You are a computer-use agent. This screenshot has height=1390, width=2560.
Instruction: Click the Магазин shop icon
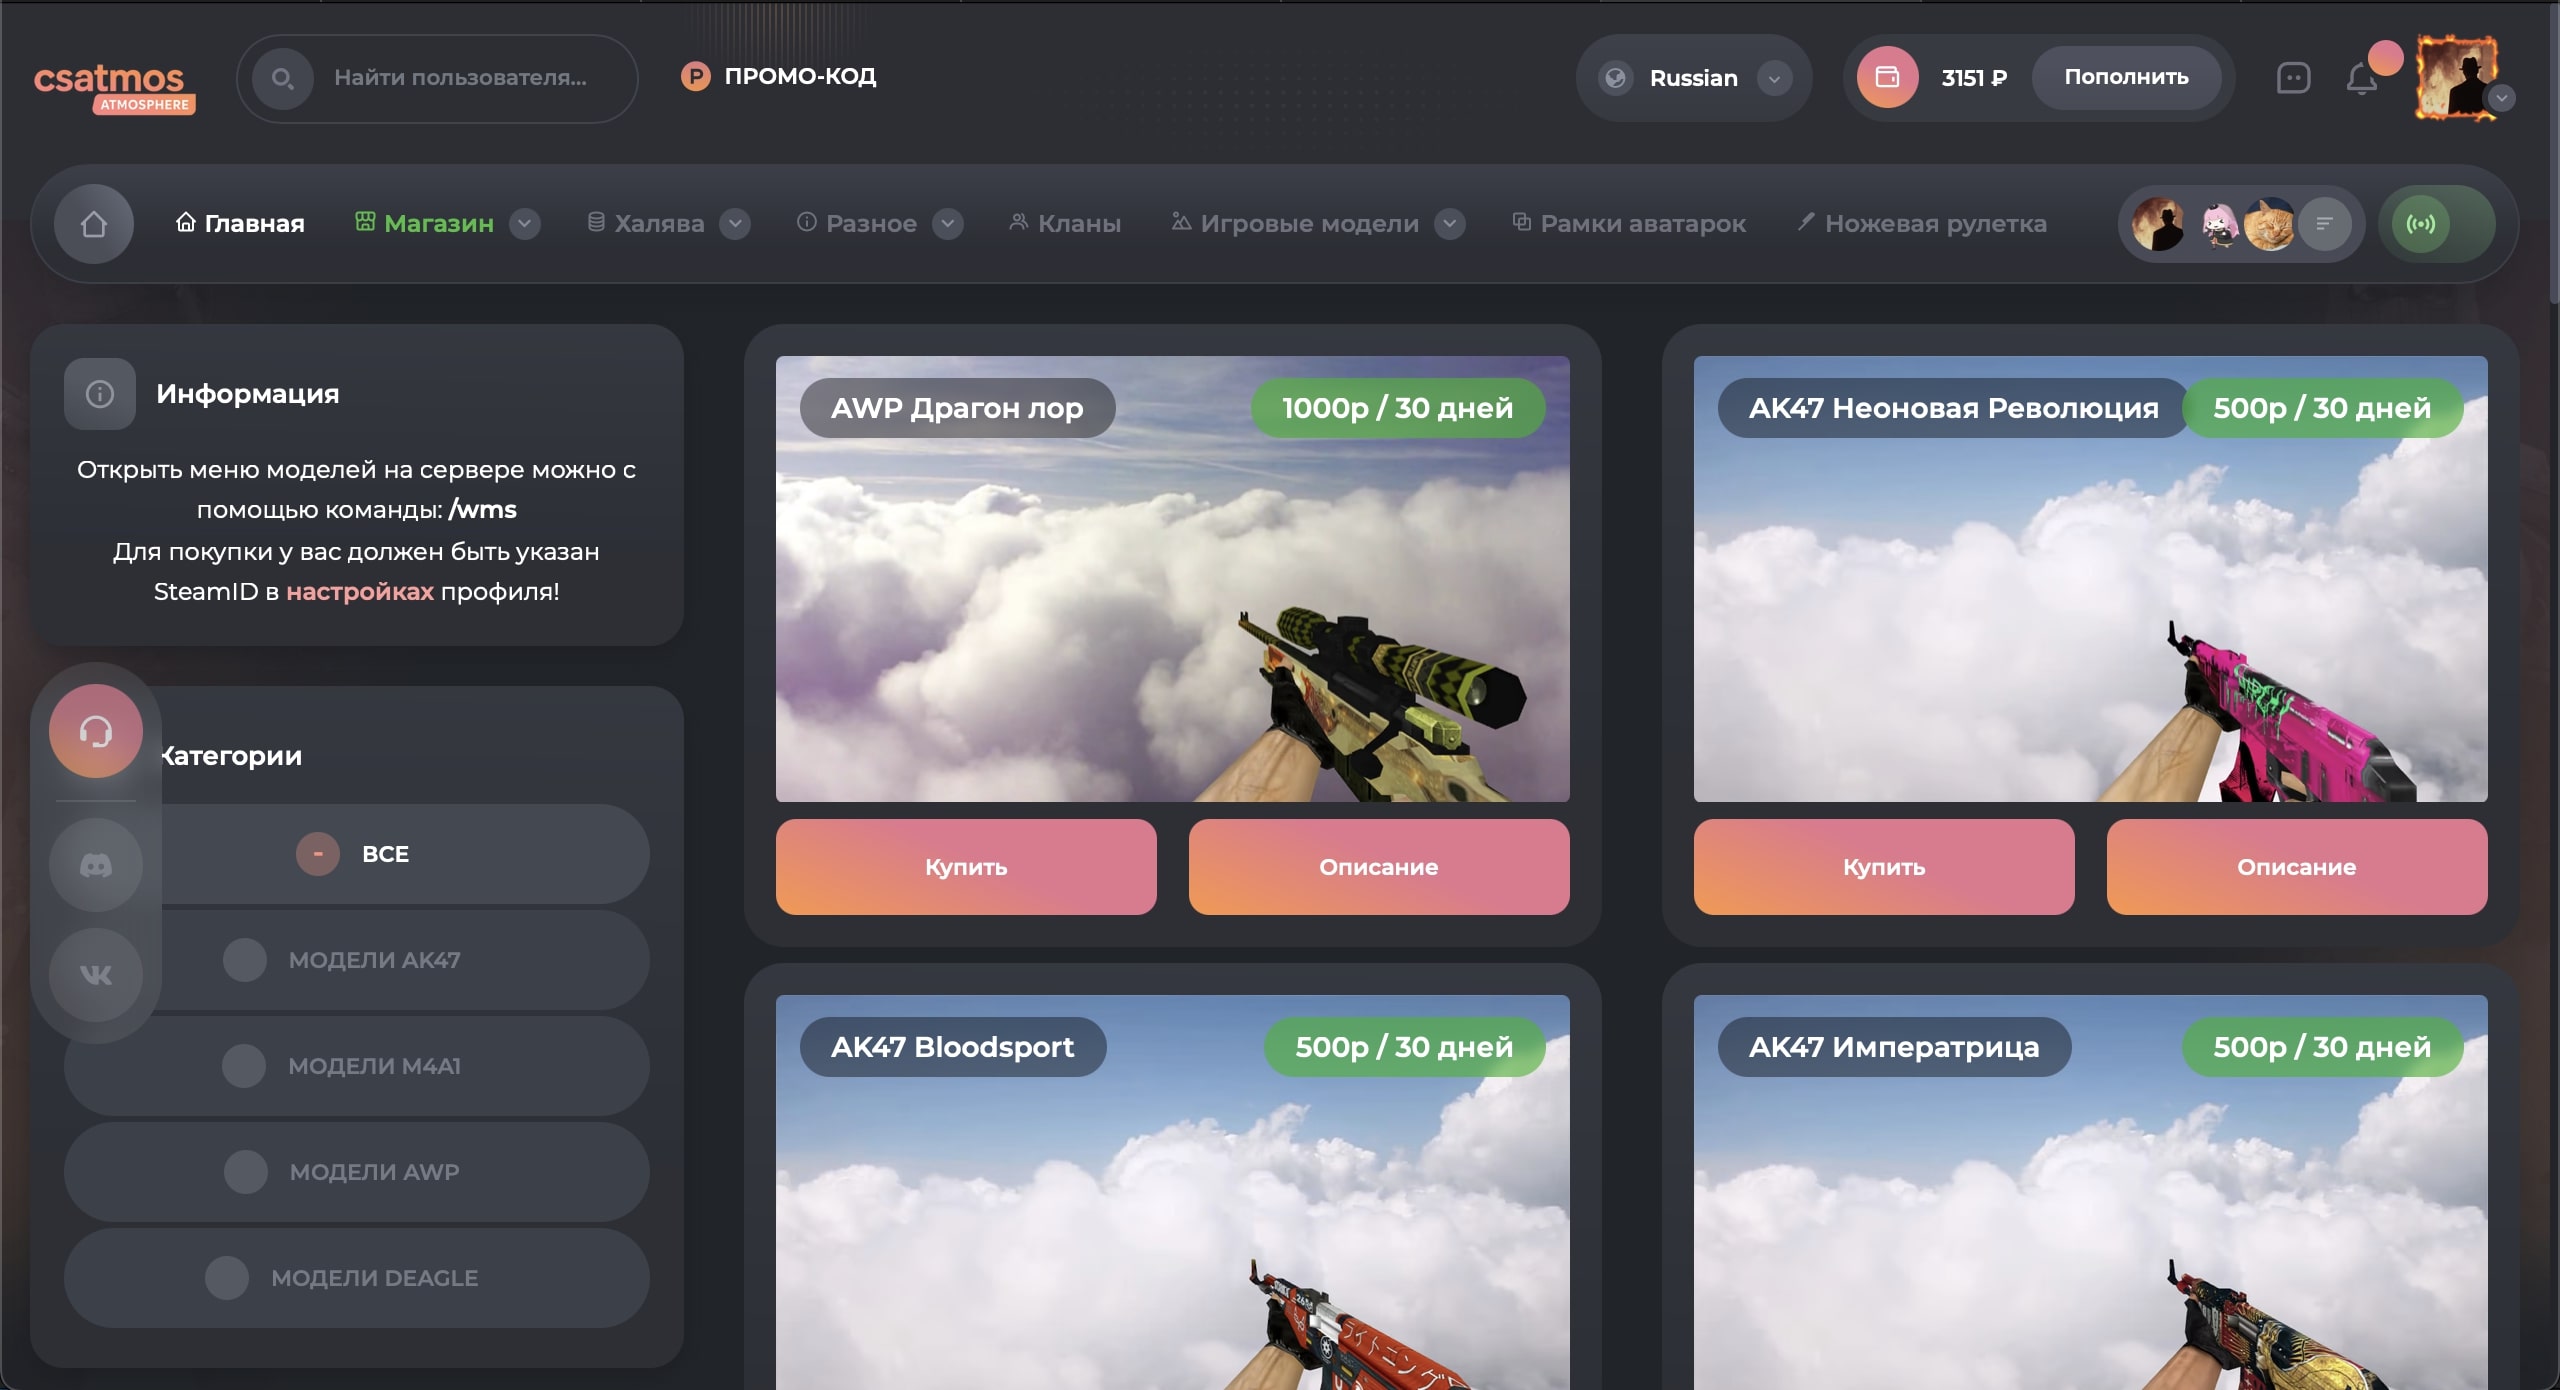(365, 222)
